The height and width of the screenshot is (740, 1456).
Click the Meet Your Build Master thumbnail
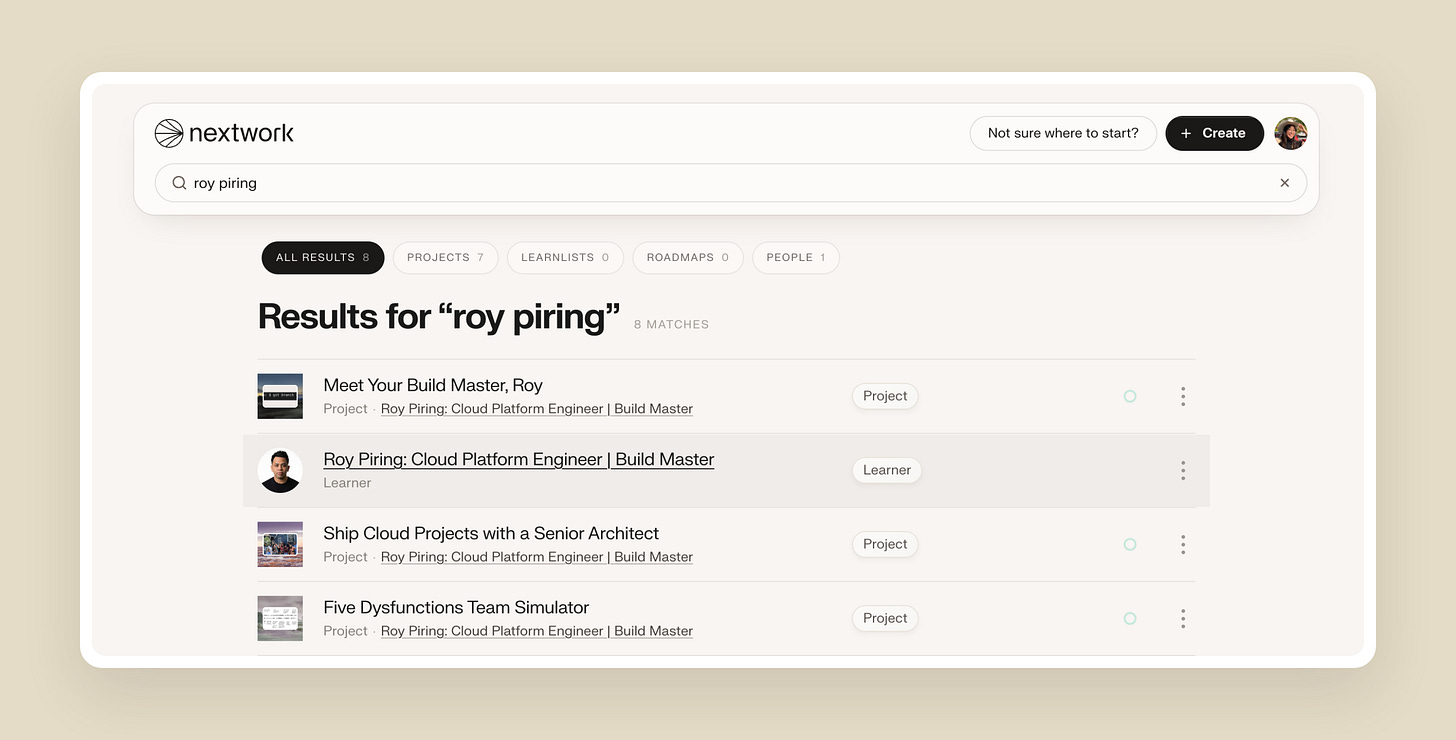[x=280, y=396]
